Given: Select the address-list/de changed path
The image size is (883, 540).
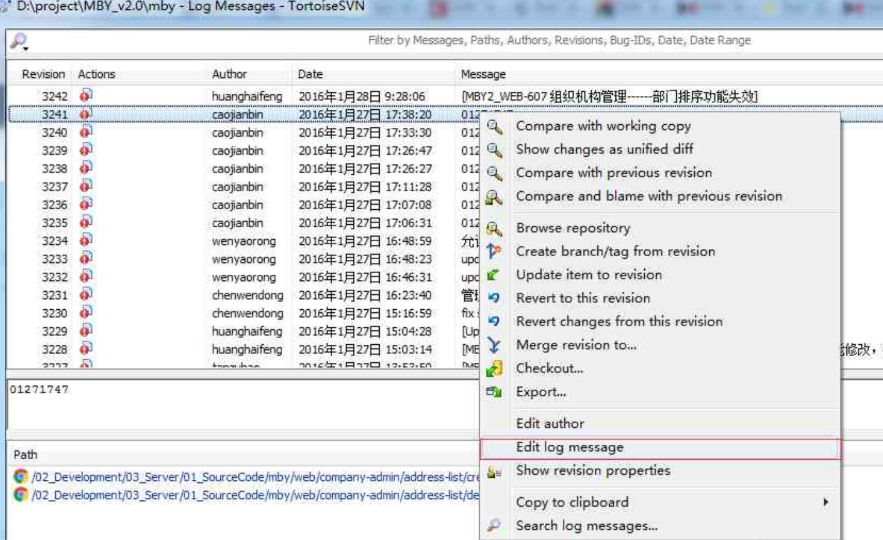Looking at the screenshot, I should tap(256, 495).
